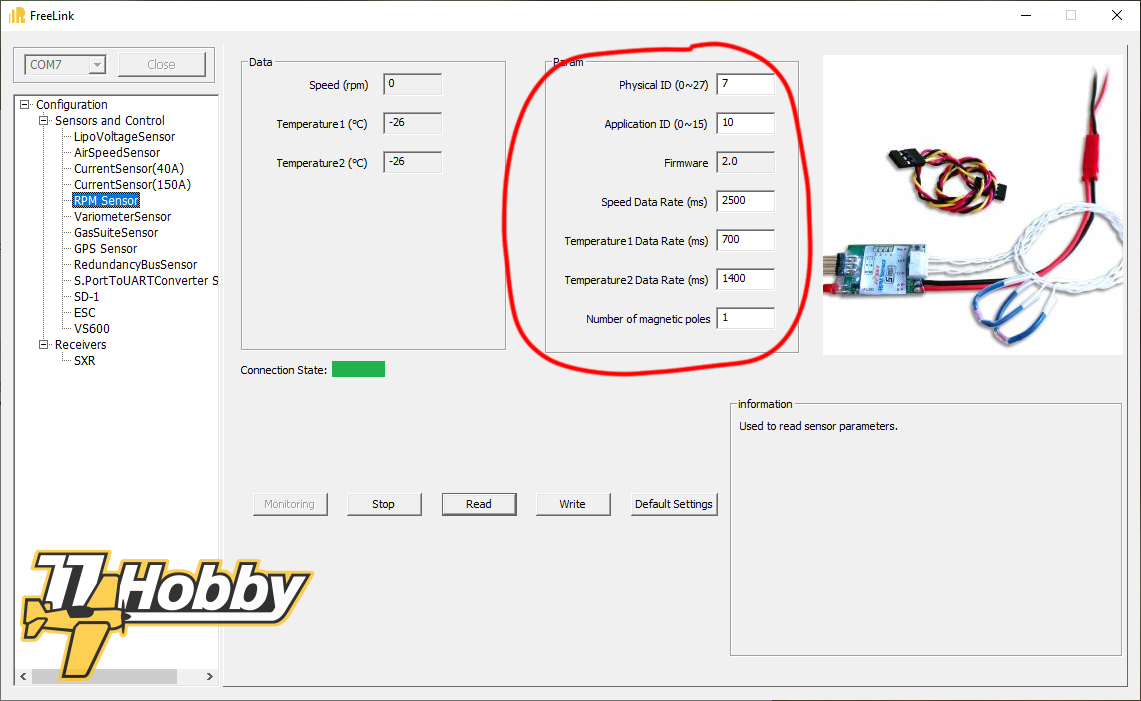Select the SXR receiver item
The width and height of the screenshot is (1141, 701).
tap(85, 360)
